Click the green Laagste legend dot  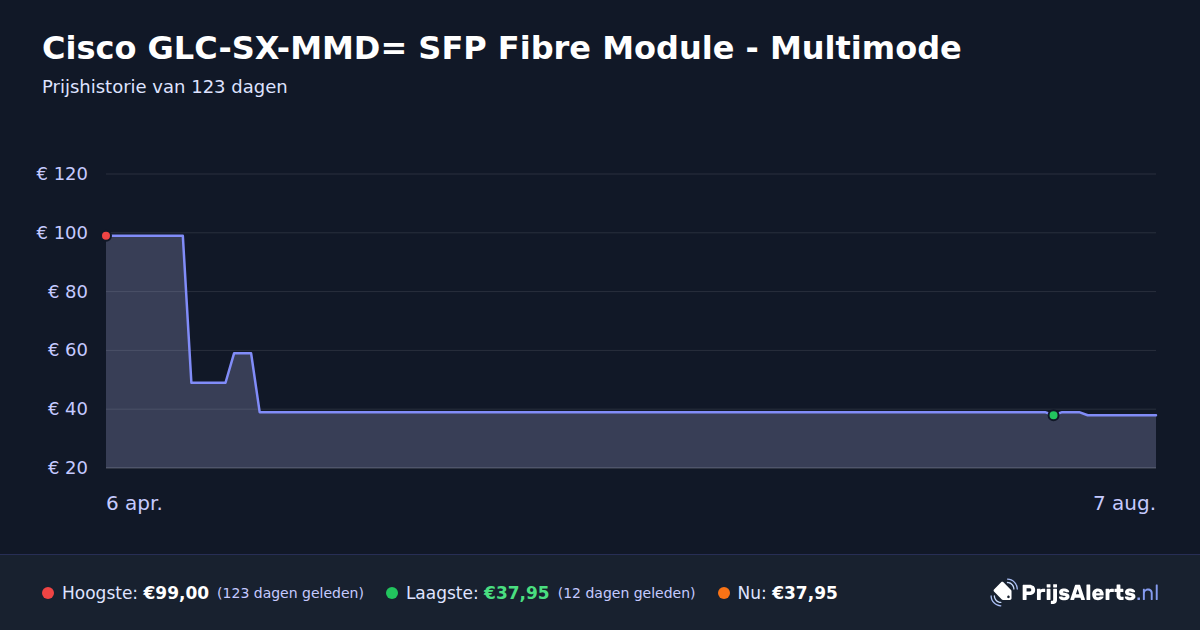392,593
